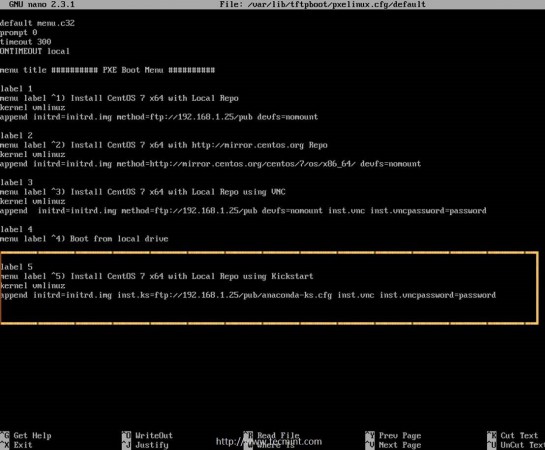Click the Read File shortcut

271,435
